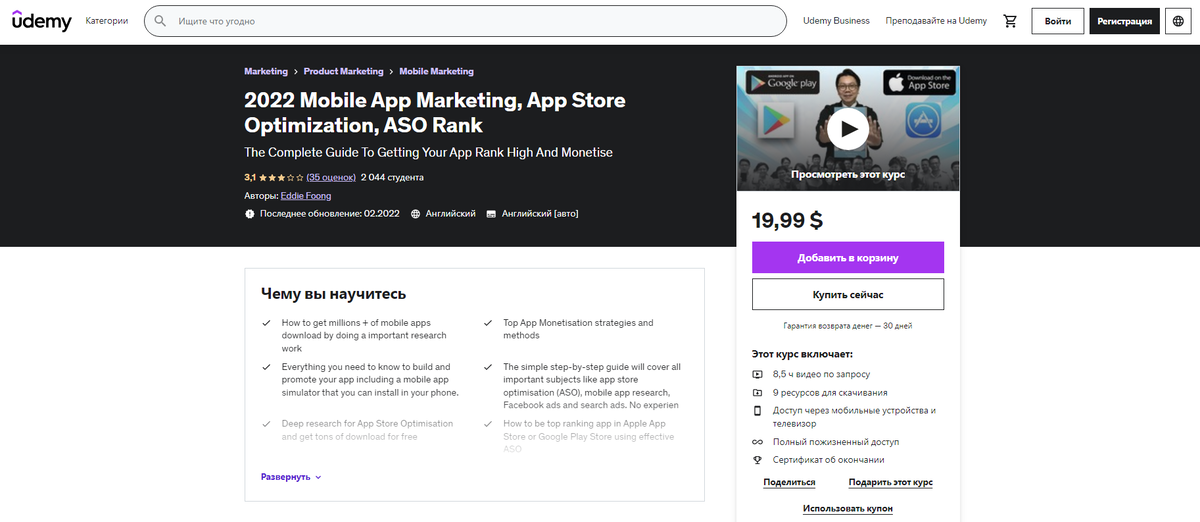Viewport: 1200px width, 522px height.
Task: Click checkmark beside 'Top App Monetisation'
Action: pos(488,323)
